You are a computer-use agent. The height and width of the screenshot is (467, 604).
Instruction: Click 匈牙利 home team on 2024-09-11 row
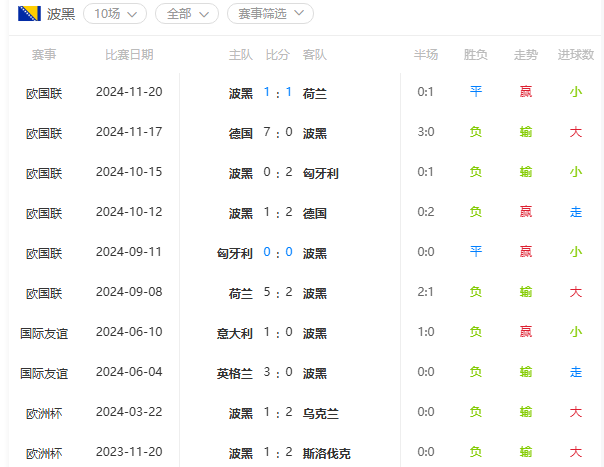tap(235, 253)
